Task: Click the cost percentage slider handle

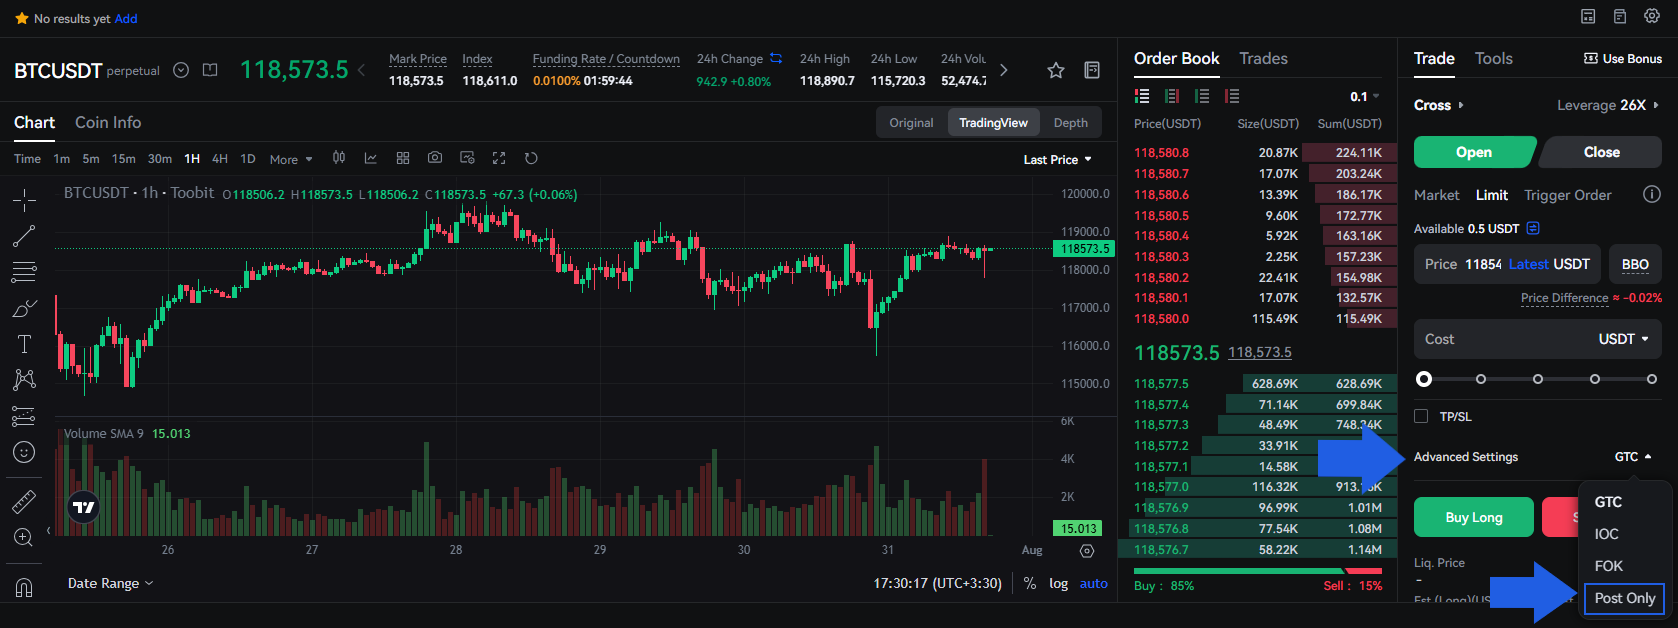Action: point(1424,379)
